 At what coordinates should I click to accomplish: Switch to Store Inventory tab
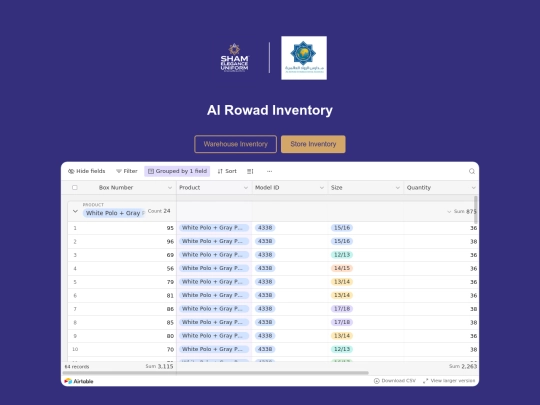coord(313,144)
